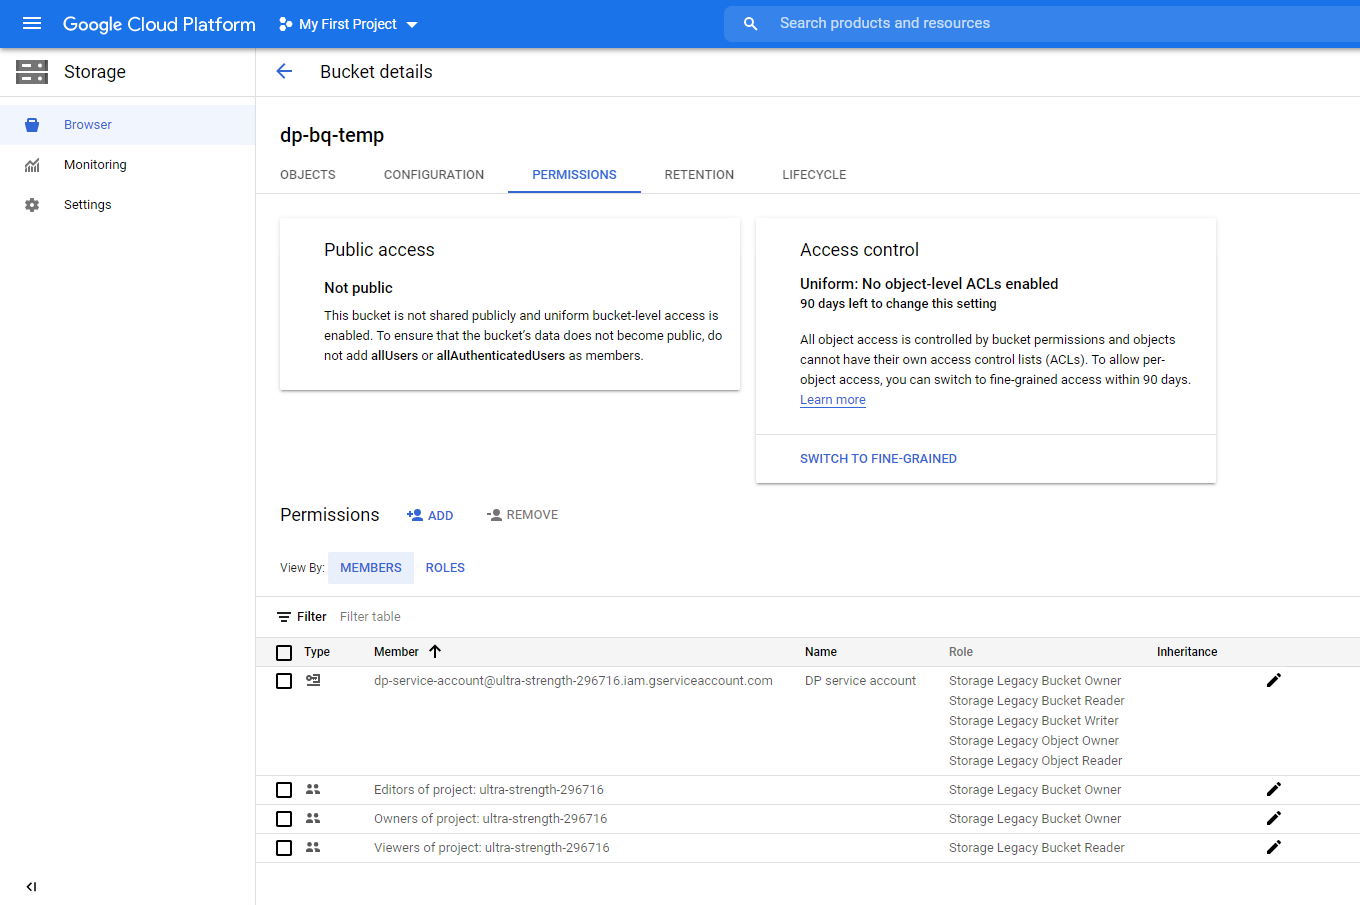The height and width of the screenshot is (905, 1360).
Task: Click Storage Legacy Object Owner role text
Action: click(x=1034, y=741)
